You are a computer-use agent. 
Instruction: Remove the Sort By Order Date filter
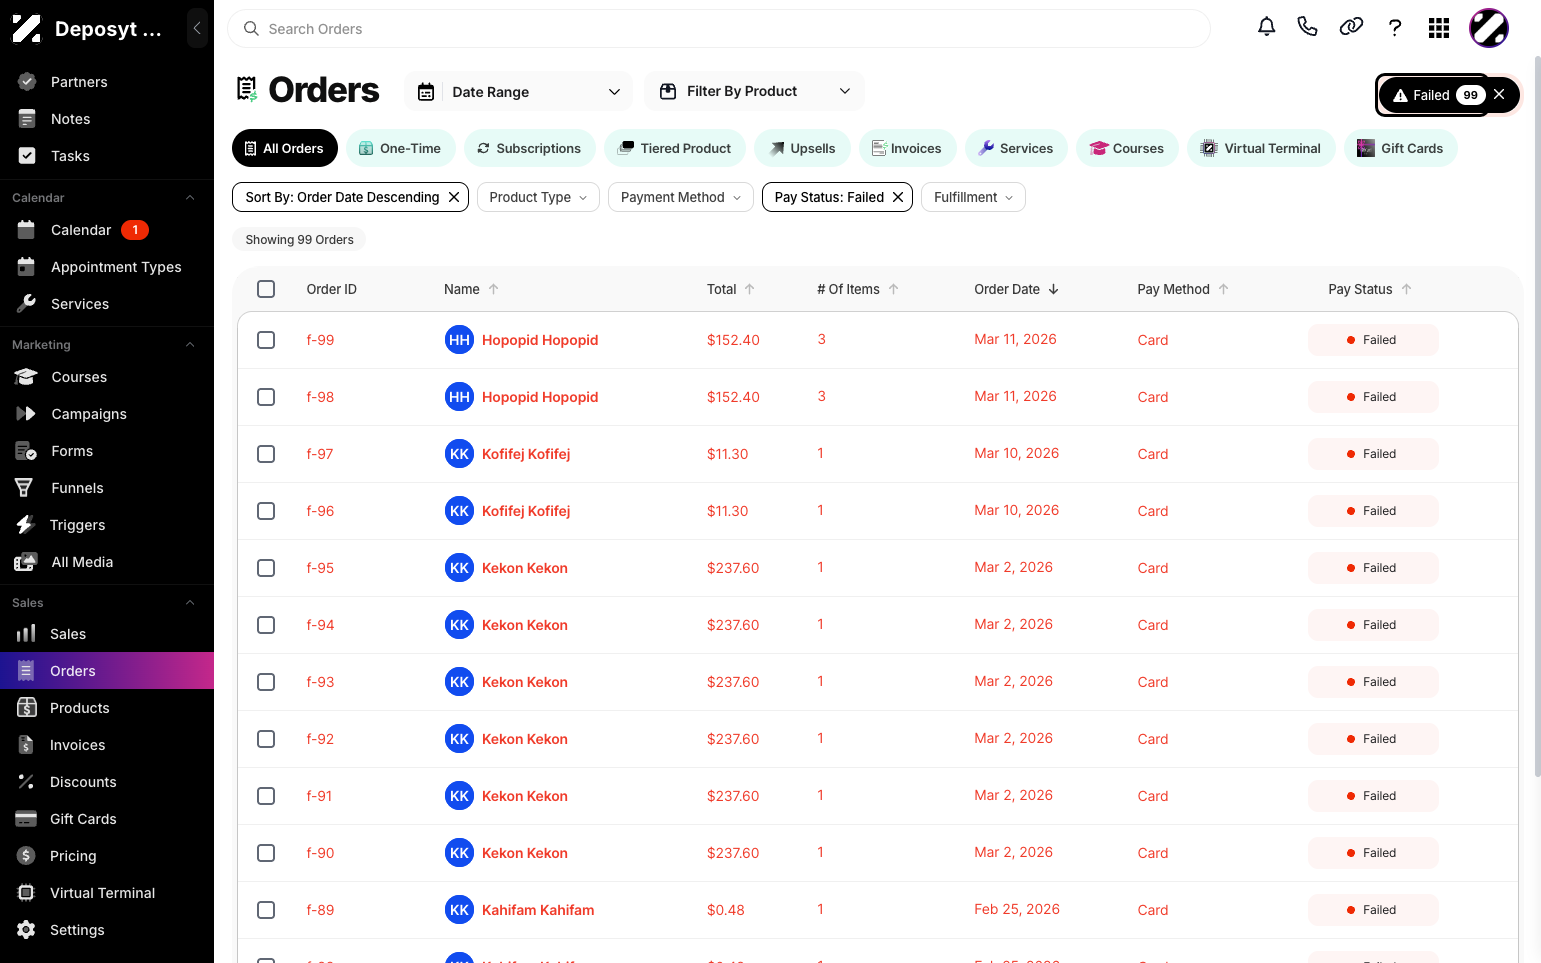(x=454, y=197)
